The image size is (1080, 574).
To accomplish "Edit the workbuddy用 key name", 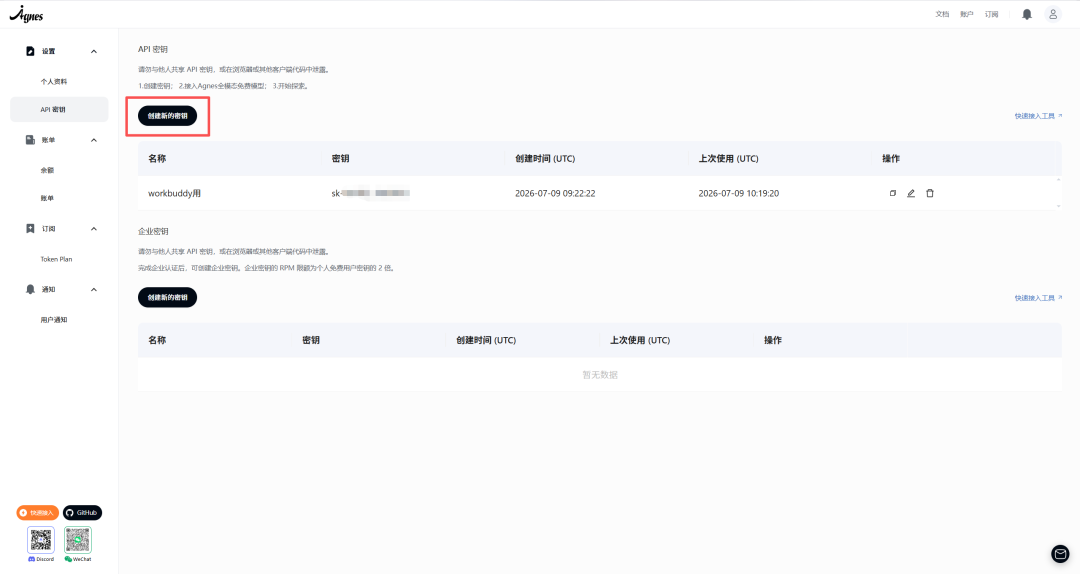I will point(911,194).
